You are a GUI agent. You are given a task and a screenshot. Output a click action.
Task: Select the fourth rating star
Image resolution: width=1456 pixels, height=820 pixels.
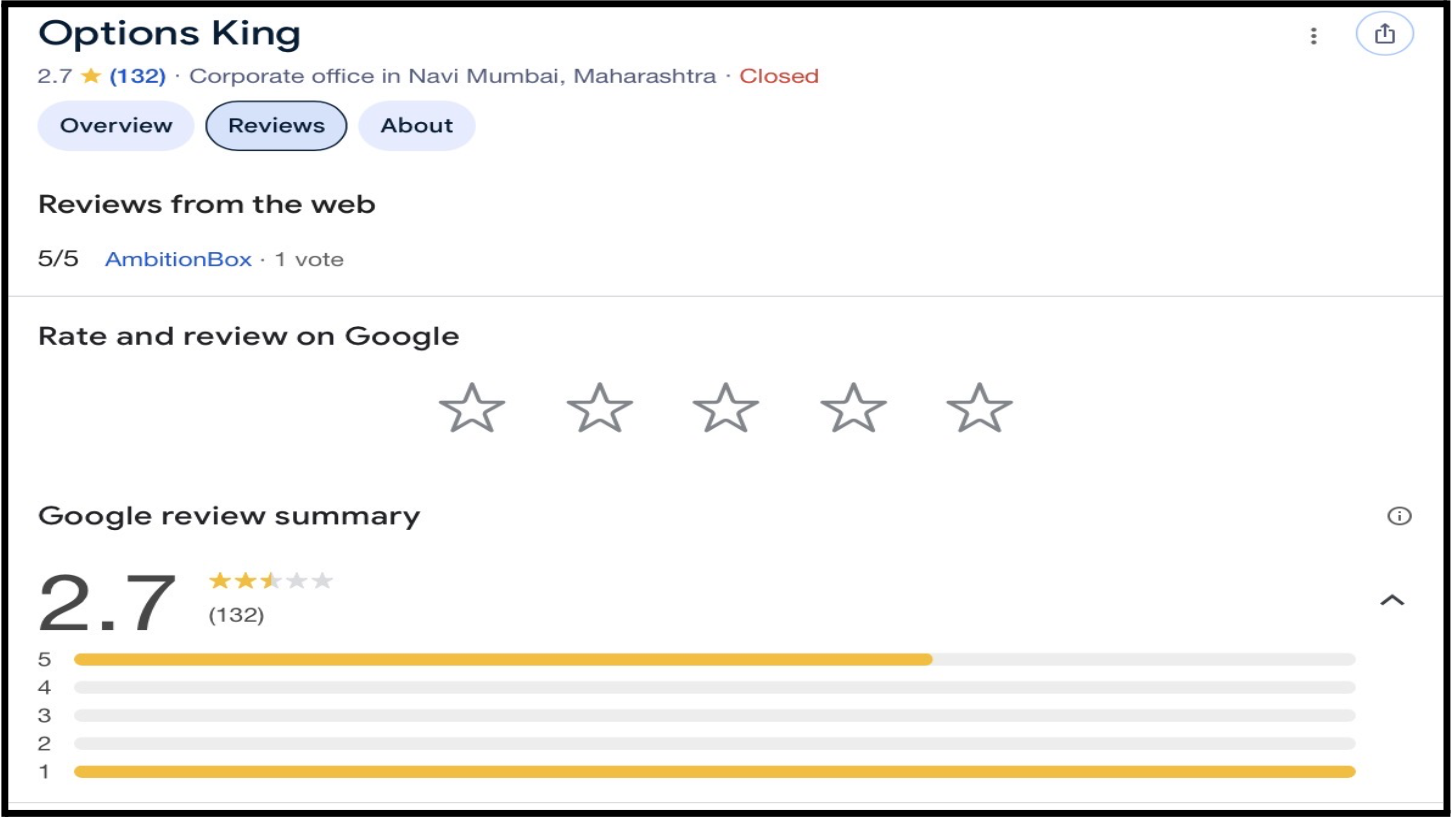[852, 407]
